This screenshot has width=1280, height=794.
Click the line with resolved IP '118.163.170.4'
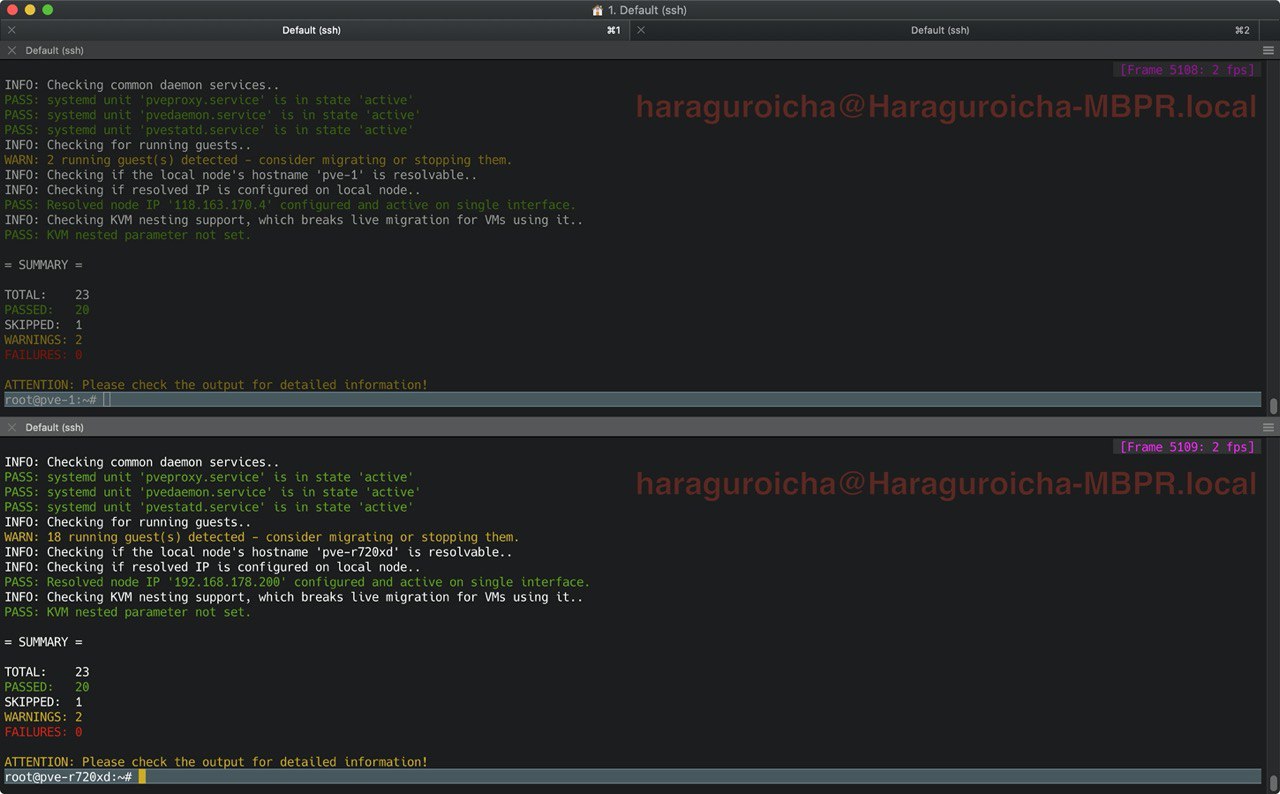(290, 205)
